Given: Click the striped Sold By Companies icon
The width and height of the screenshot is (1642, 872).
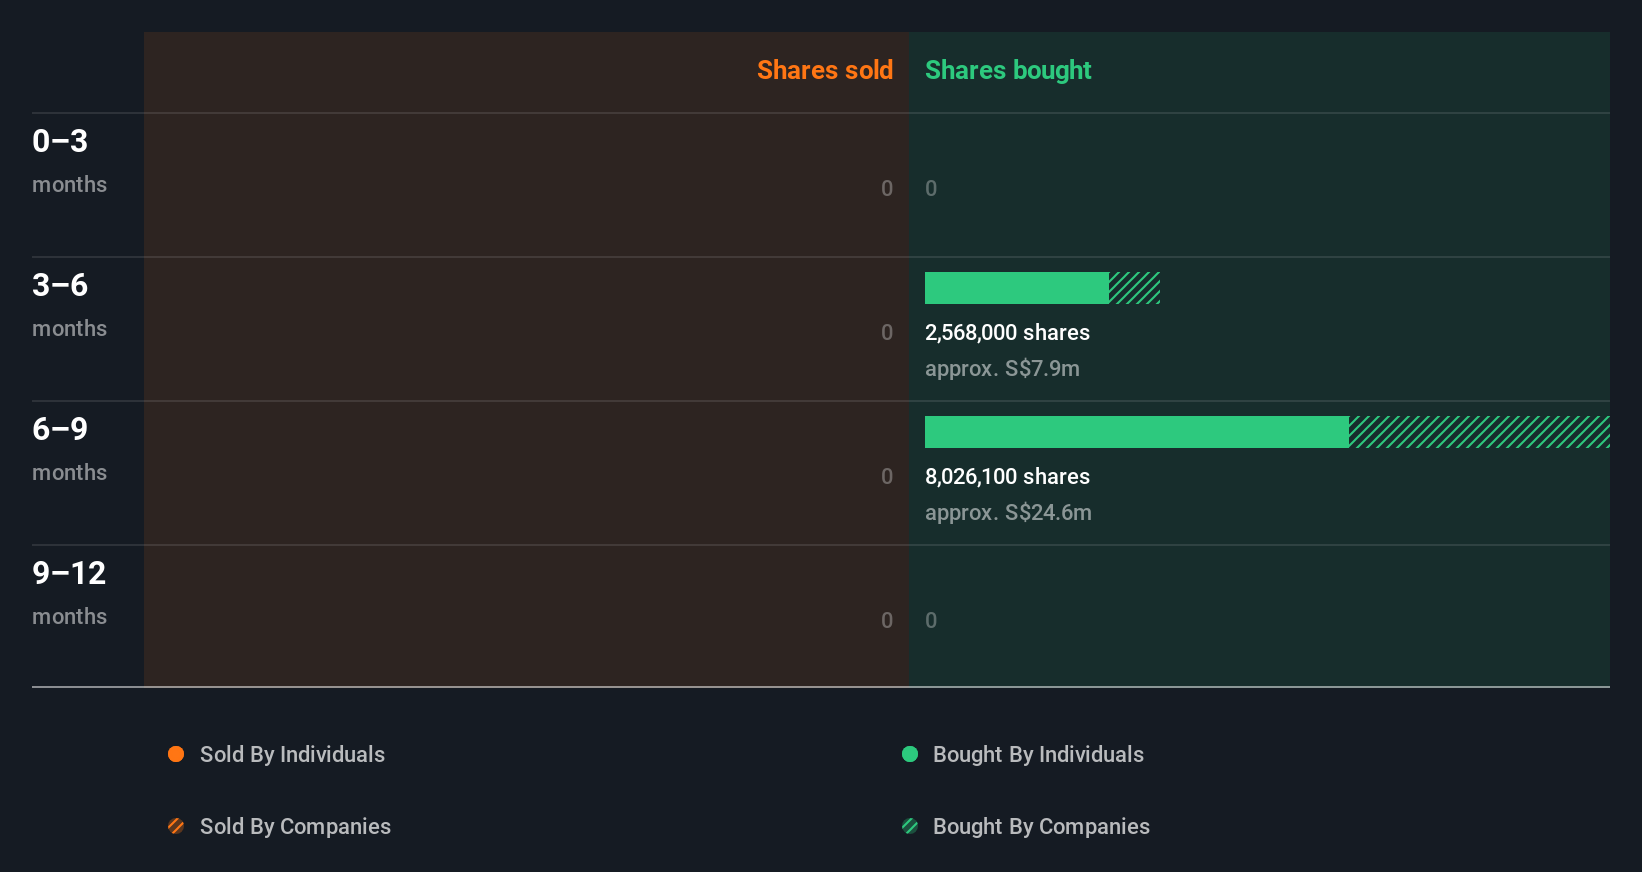Looking at the screenshot, I should click(x=176, y=826).
